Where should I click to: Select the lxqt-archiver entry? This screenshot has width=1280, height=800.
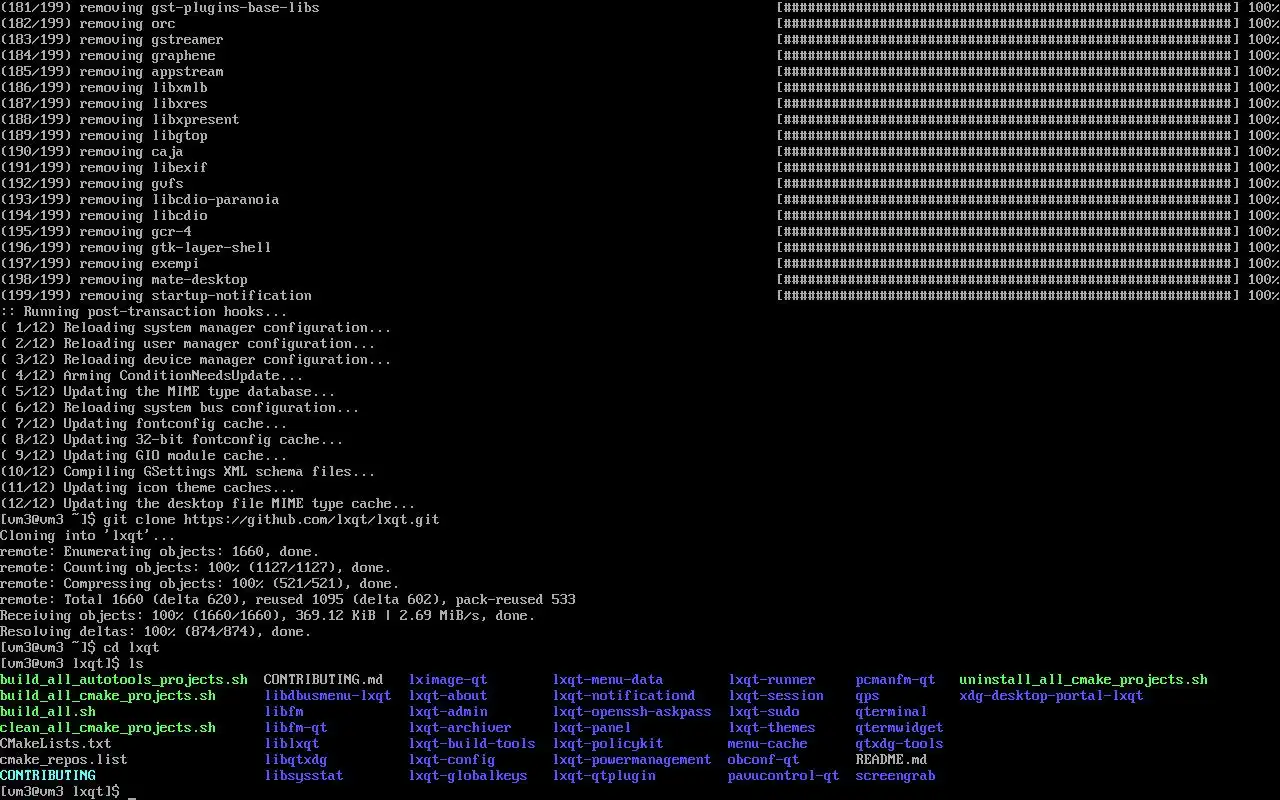tap(460, 728)
